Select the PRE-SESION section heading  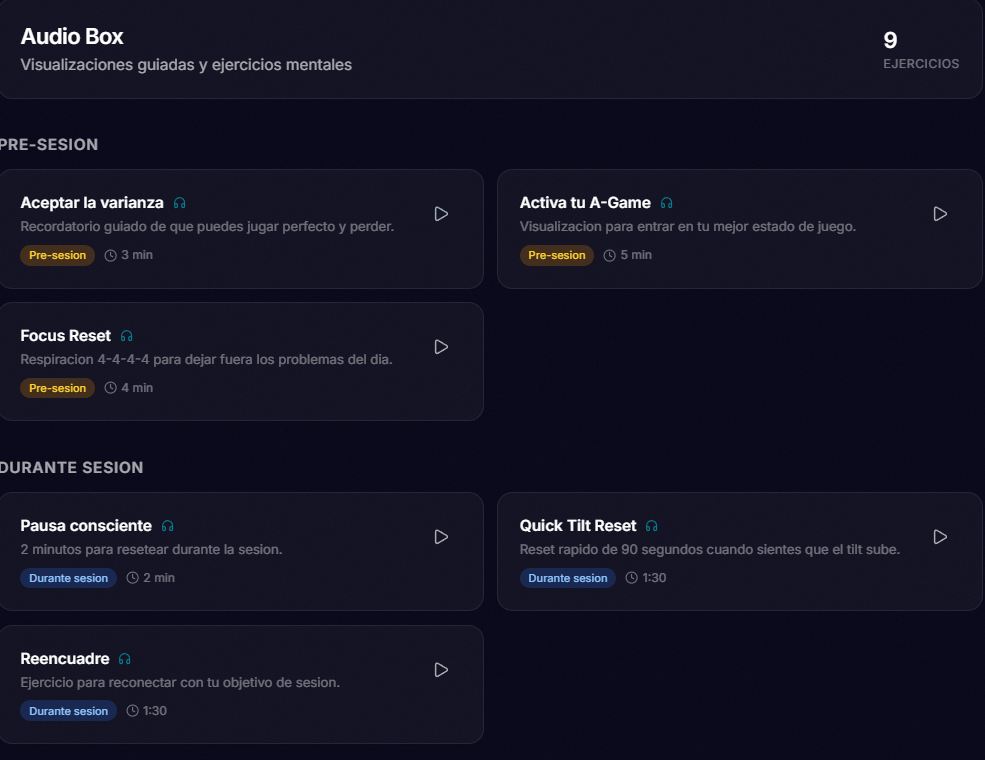pos(49,145)
